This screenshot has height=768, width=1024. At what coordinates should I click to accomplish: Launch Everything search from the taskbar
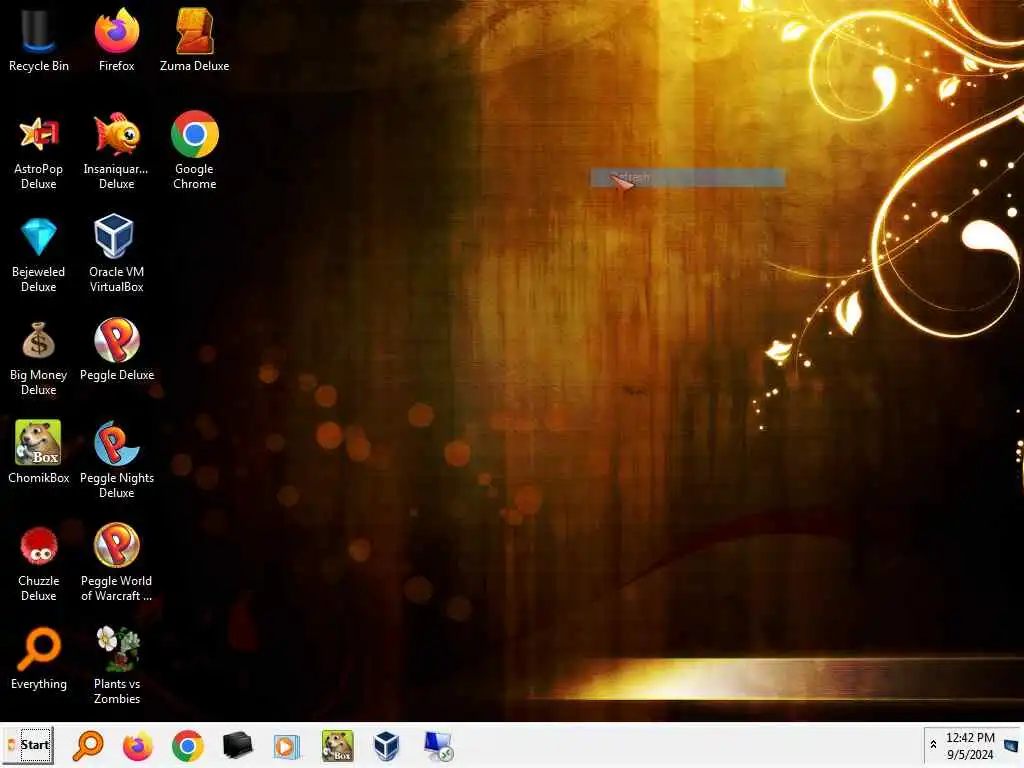coord(88,746)
